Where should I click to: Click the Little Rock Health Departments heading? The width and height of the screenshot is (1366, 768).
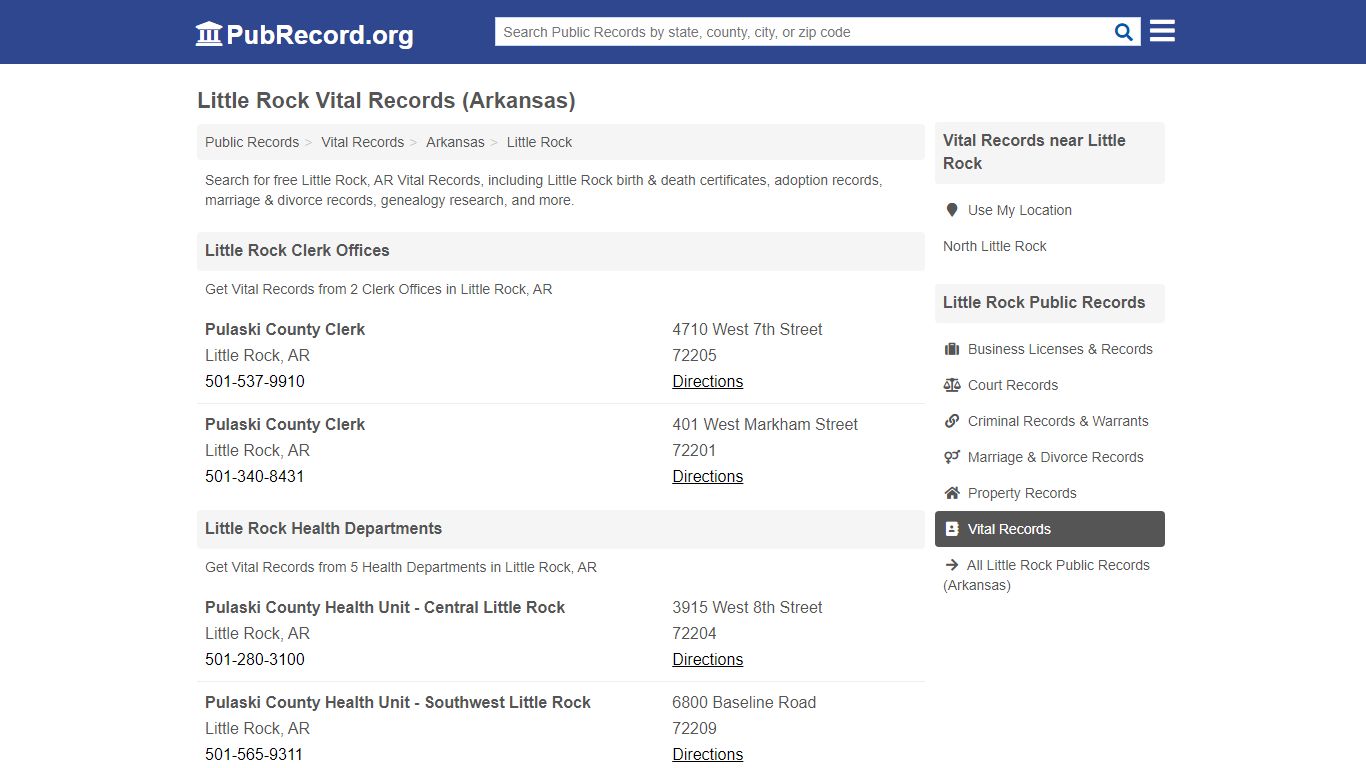pyautogui.click(x=323, y=528)
